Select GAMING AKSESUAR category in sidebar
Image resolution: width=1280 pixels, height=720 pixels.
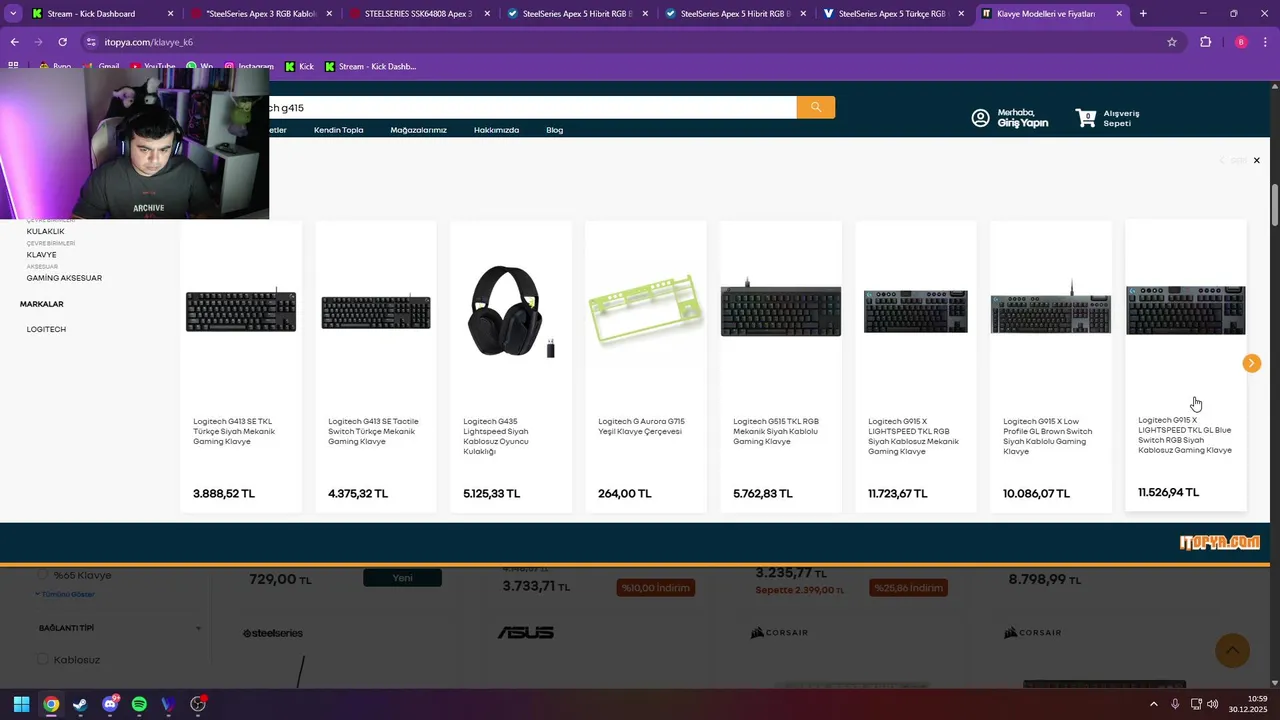pyautogui.click(x=64, y=278)
